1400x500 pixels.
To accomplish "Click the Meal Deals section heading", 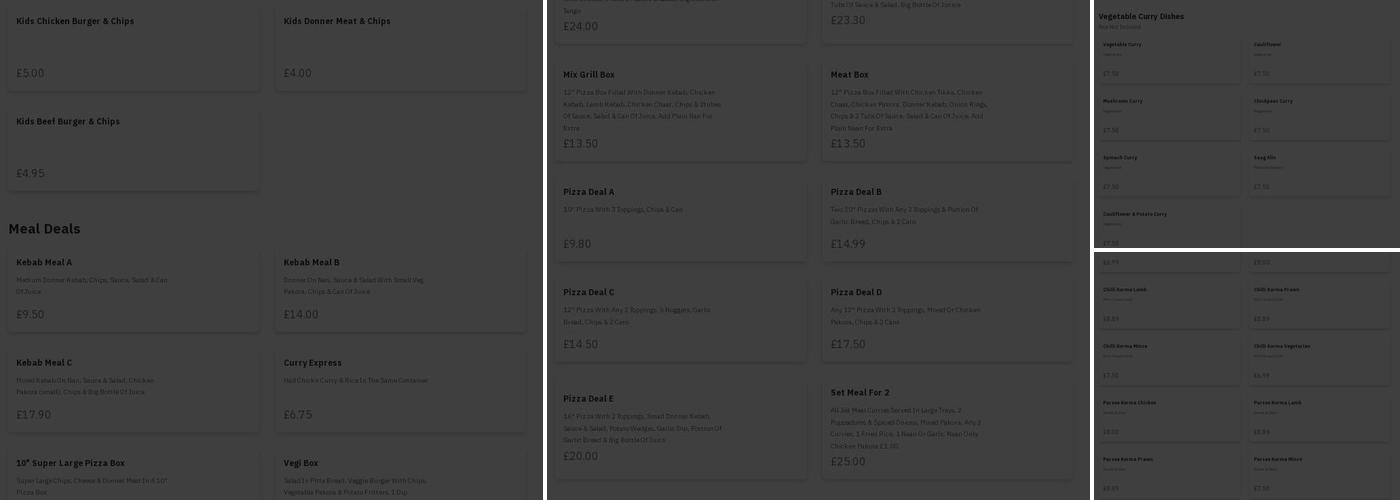I will [45, 229].
